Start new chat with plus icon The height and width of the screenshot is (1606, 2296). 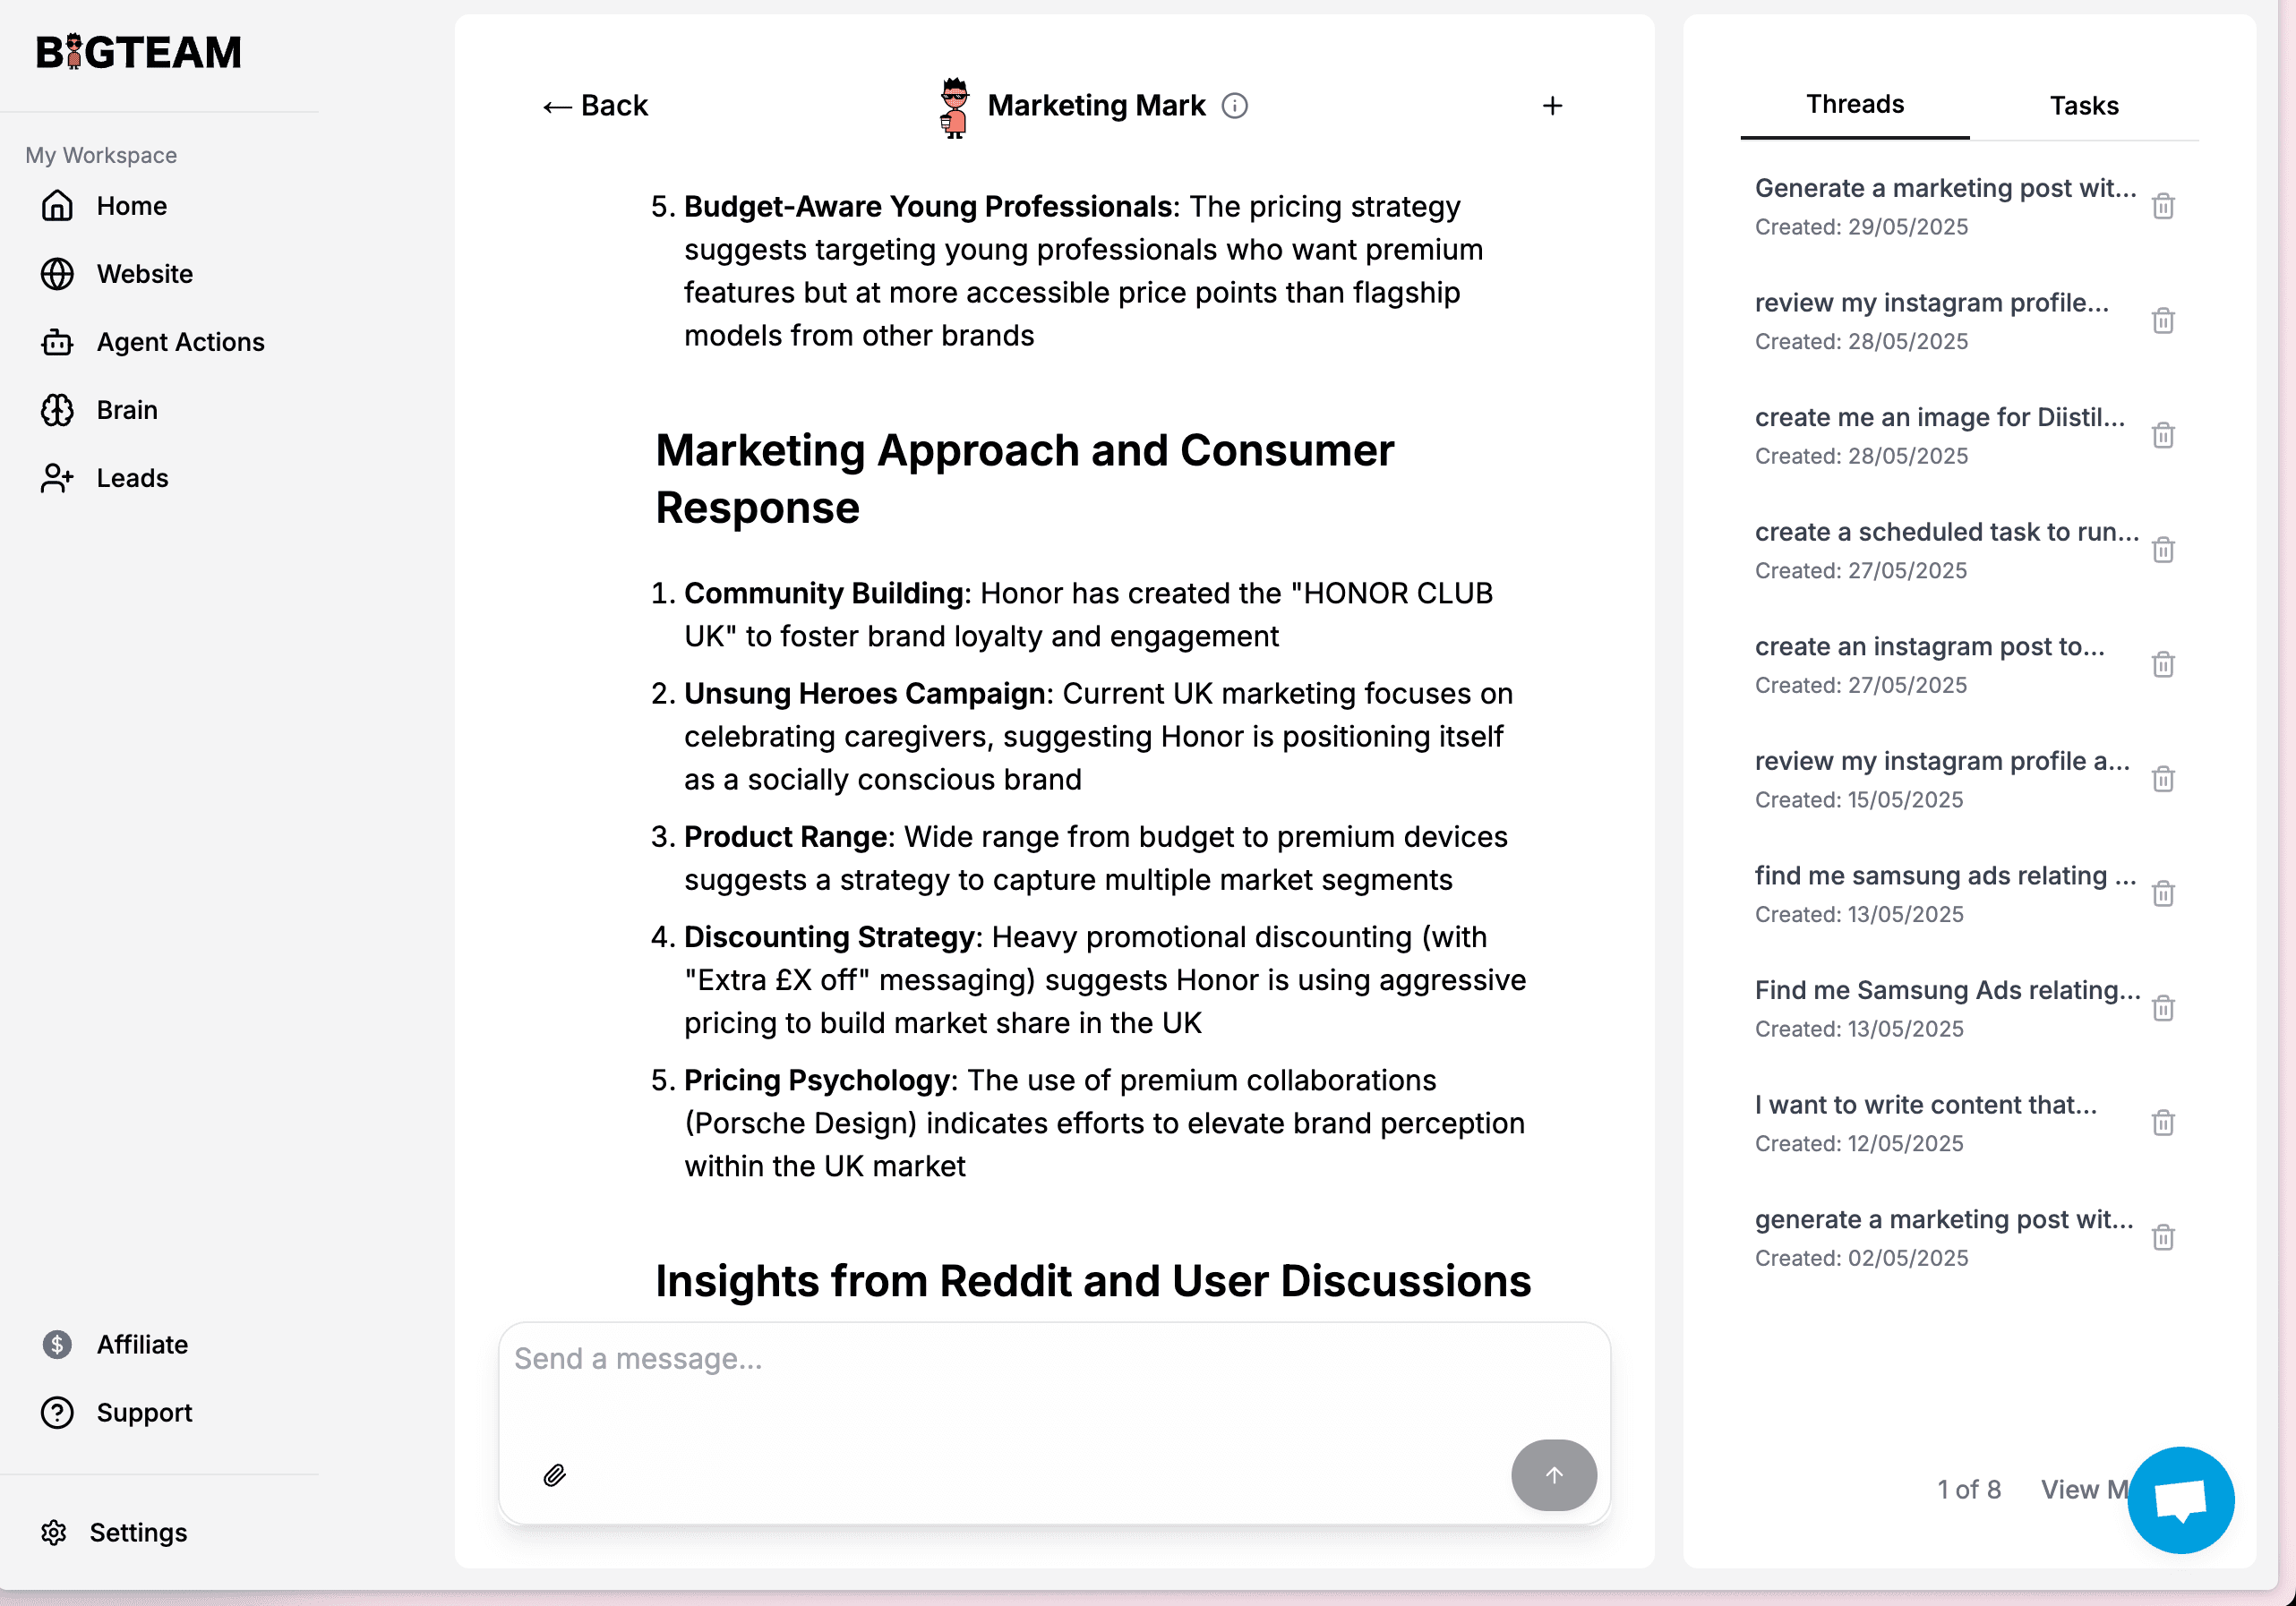[1552, 106]
